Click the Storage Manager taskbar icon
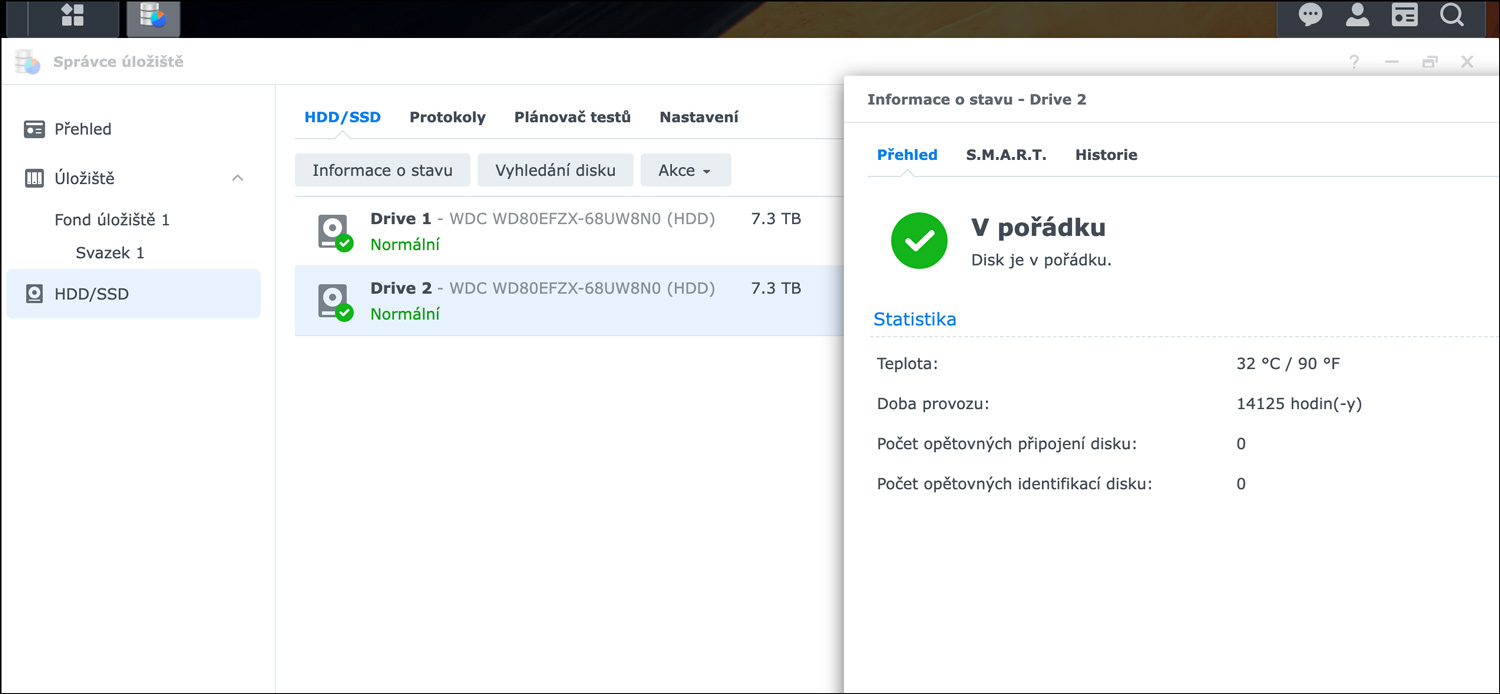 coord(153,16)
